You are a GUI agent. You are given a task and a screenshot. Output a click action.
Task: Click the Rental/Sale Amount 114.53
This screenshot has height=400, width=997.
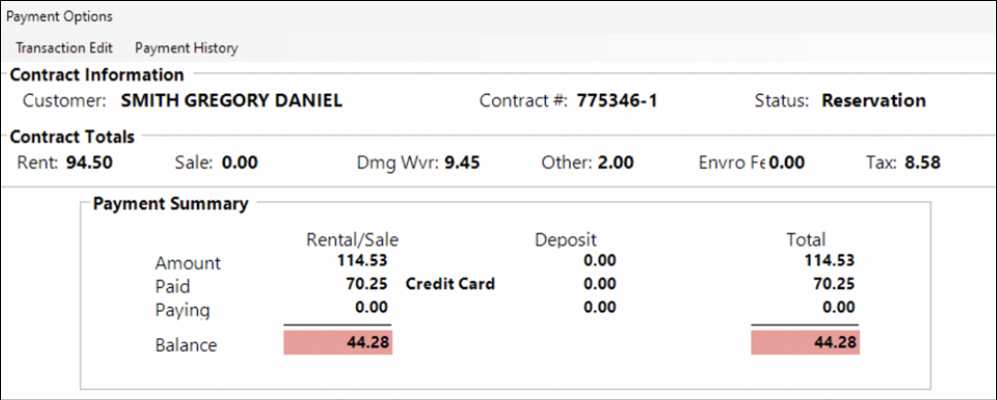[x=364, y=261]
